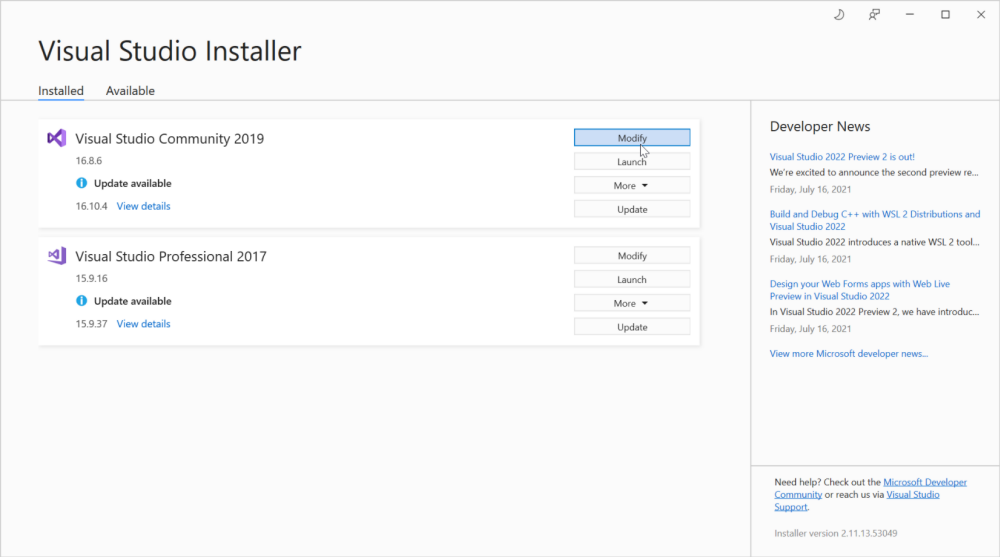Click the 'Visual Studio Professional 2017' title text
The width and height of the screenshot is (1000, 557).
(171, 256)
